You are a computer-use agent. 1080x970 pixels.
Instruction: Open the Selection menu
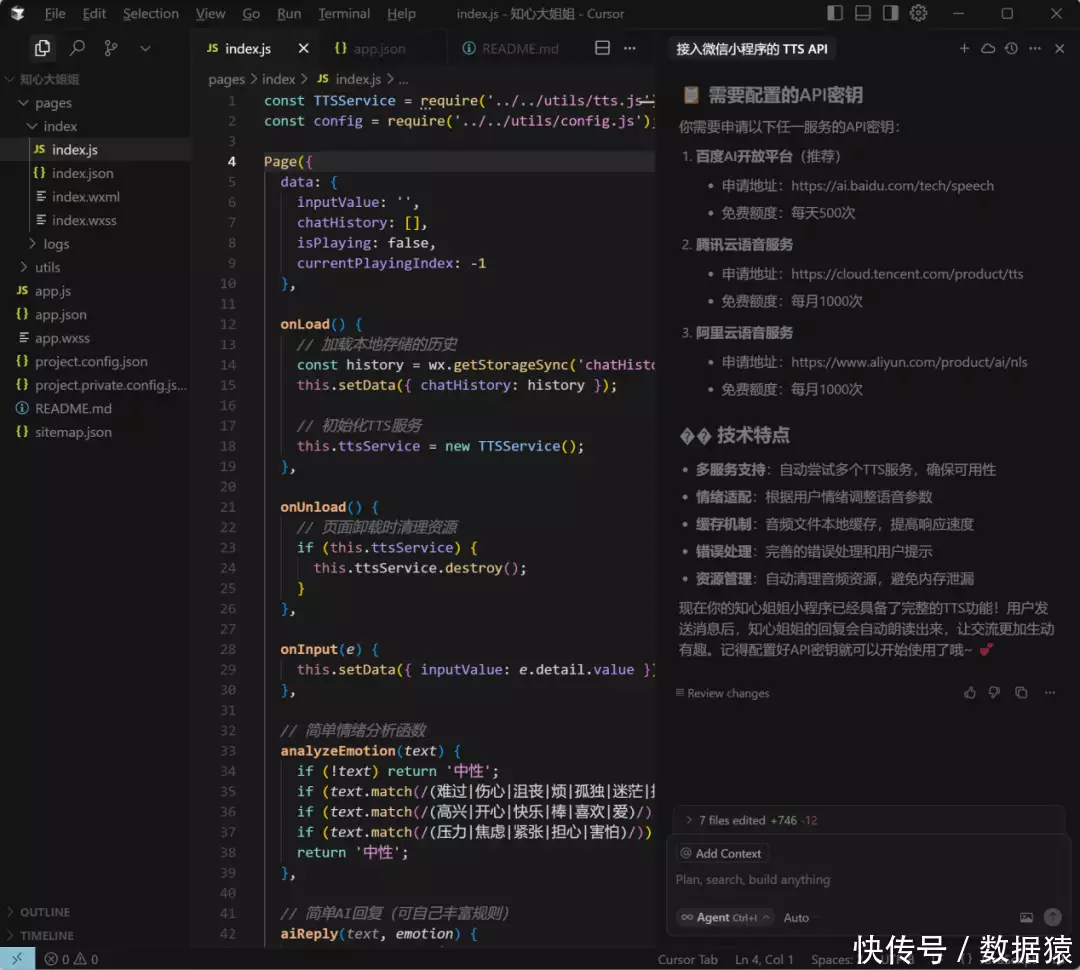(x=151, y=14)
